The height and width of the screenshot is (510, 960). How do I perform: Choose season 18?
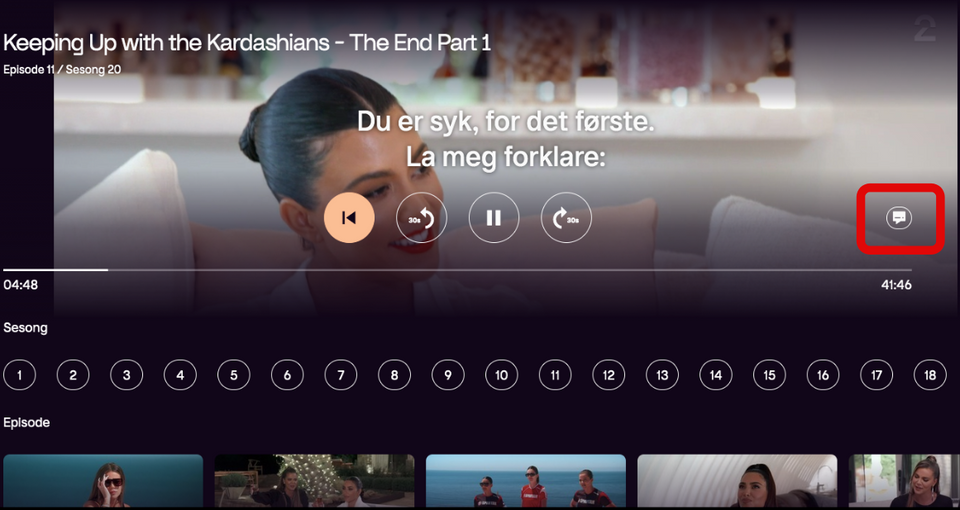coord(930,375)
